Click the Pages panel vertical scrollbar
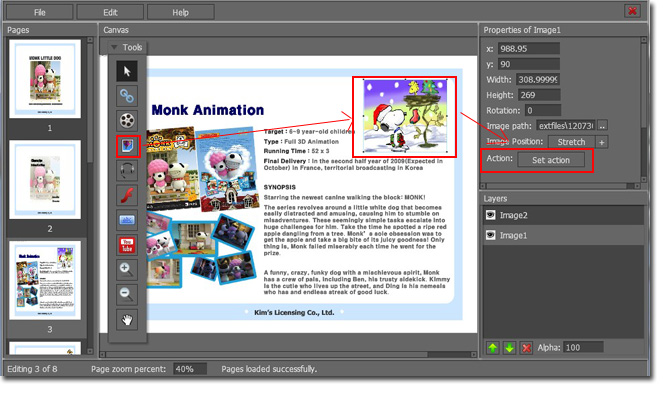Image resolution: width=665 pixels, height=394 pixels. [90, 195]
